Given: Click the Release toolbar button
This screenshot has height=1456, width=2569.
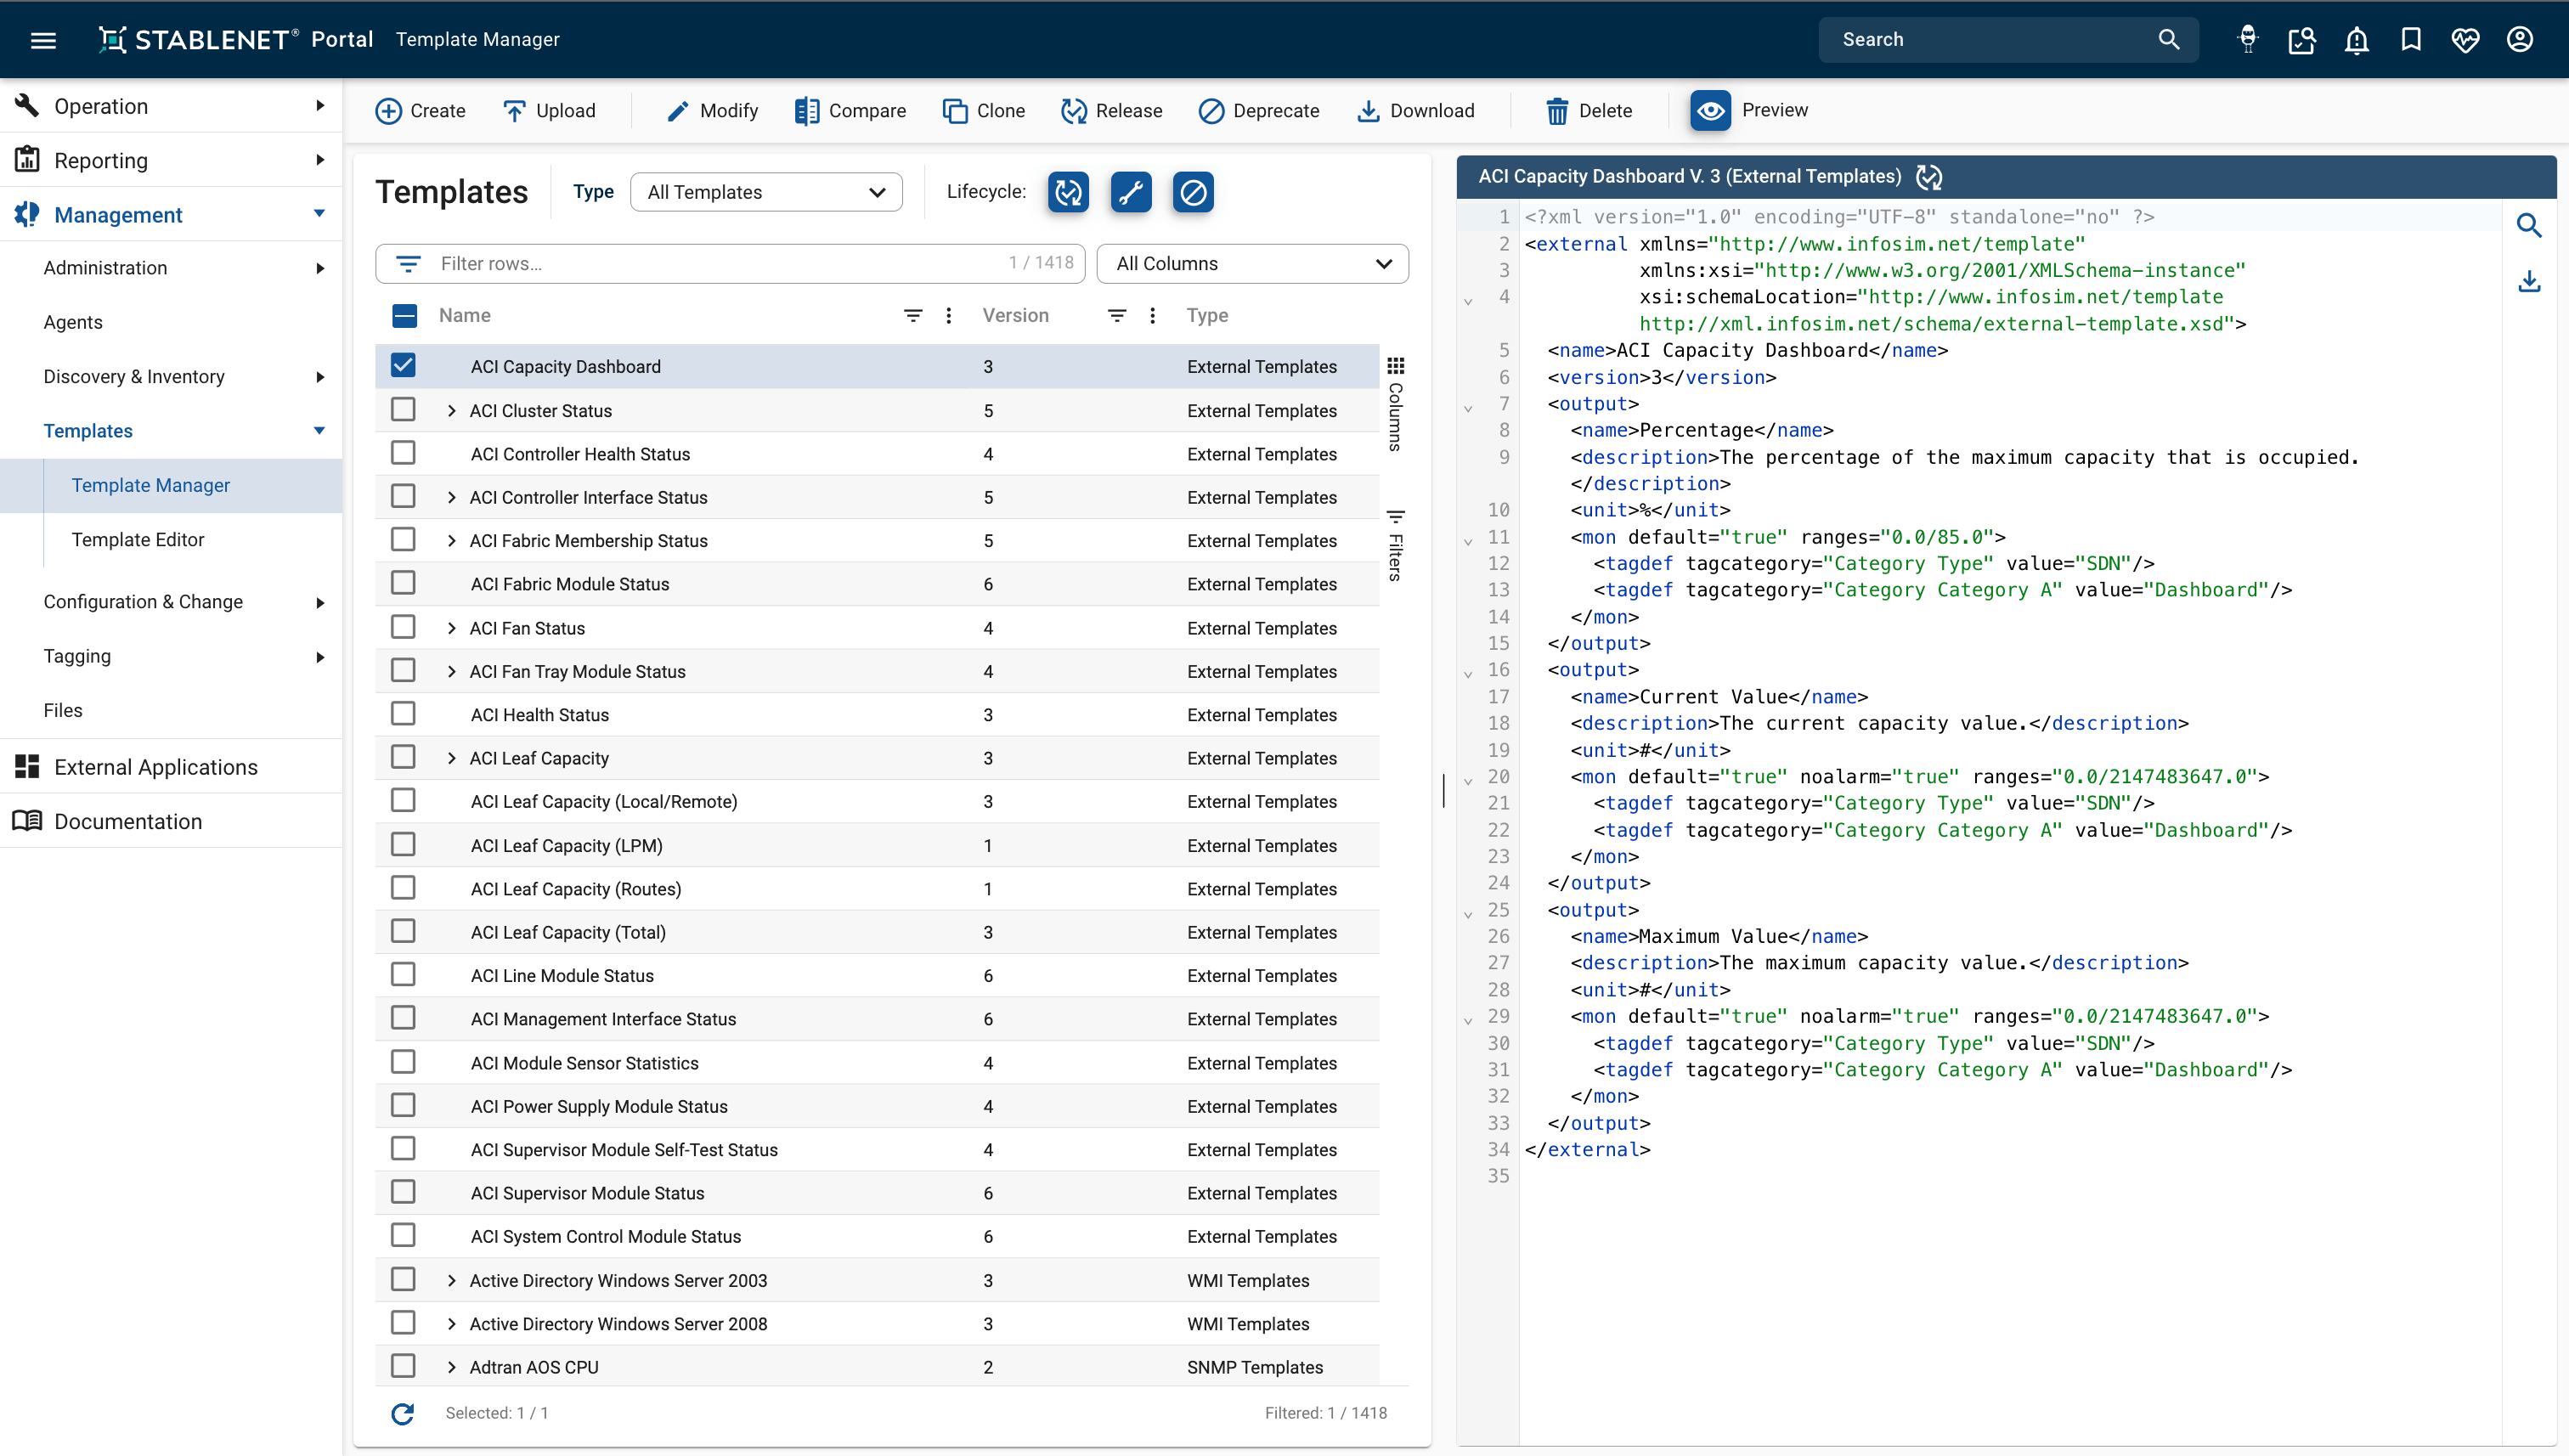Looking at the screenshot, I should coord(1111,111).
